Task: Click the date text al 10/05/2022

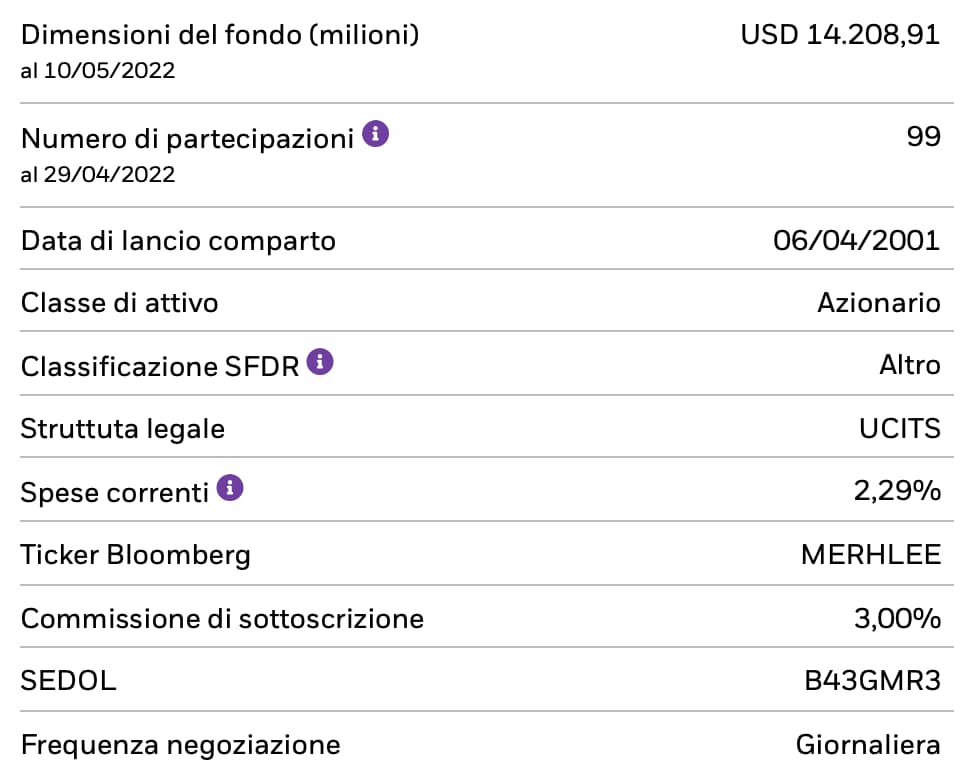Action: [x=98, y=71]
